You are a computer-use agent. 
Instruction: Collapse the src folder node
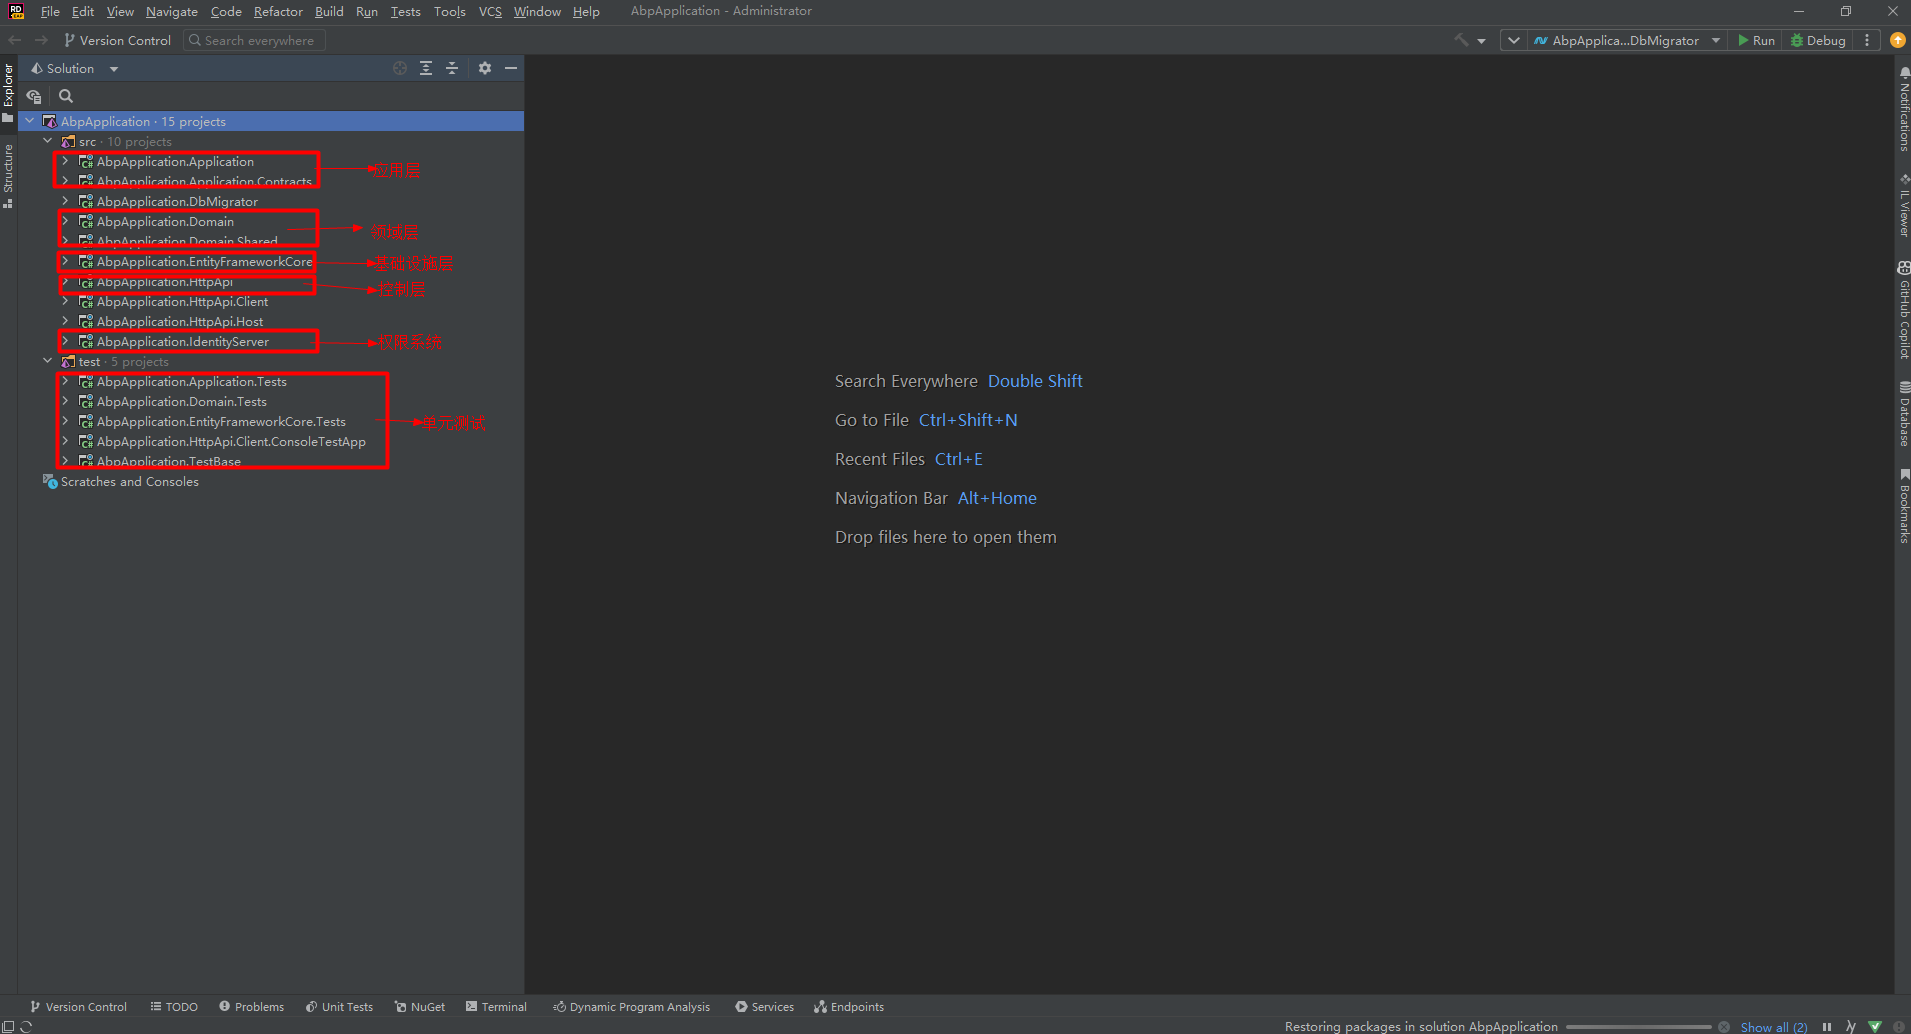coord(47,141)
